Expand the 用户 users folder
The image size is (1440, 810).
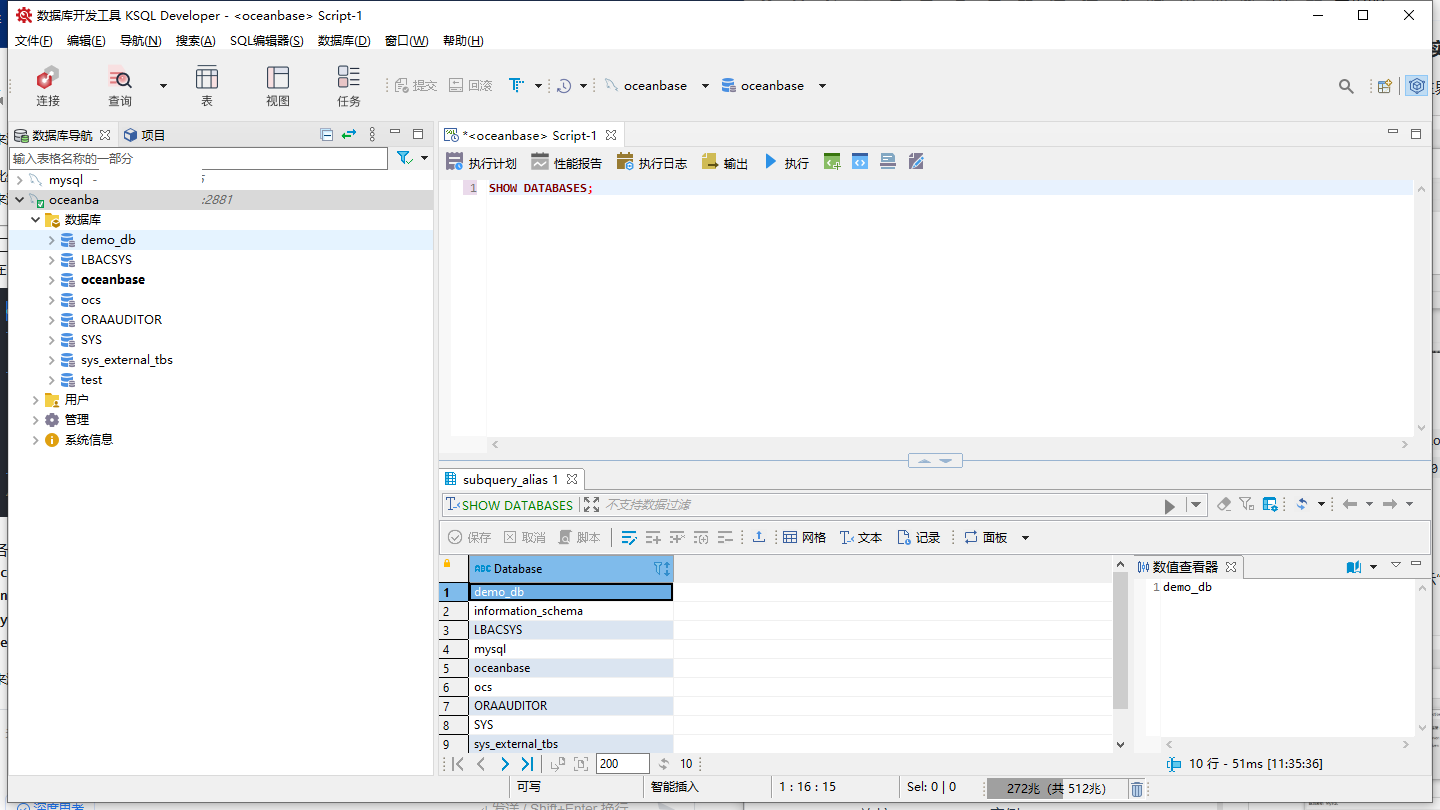click(x=36, y=400)
